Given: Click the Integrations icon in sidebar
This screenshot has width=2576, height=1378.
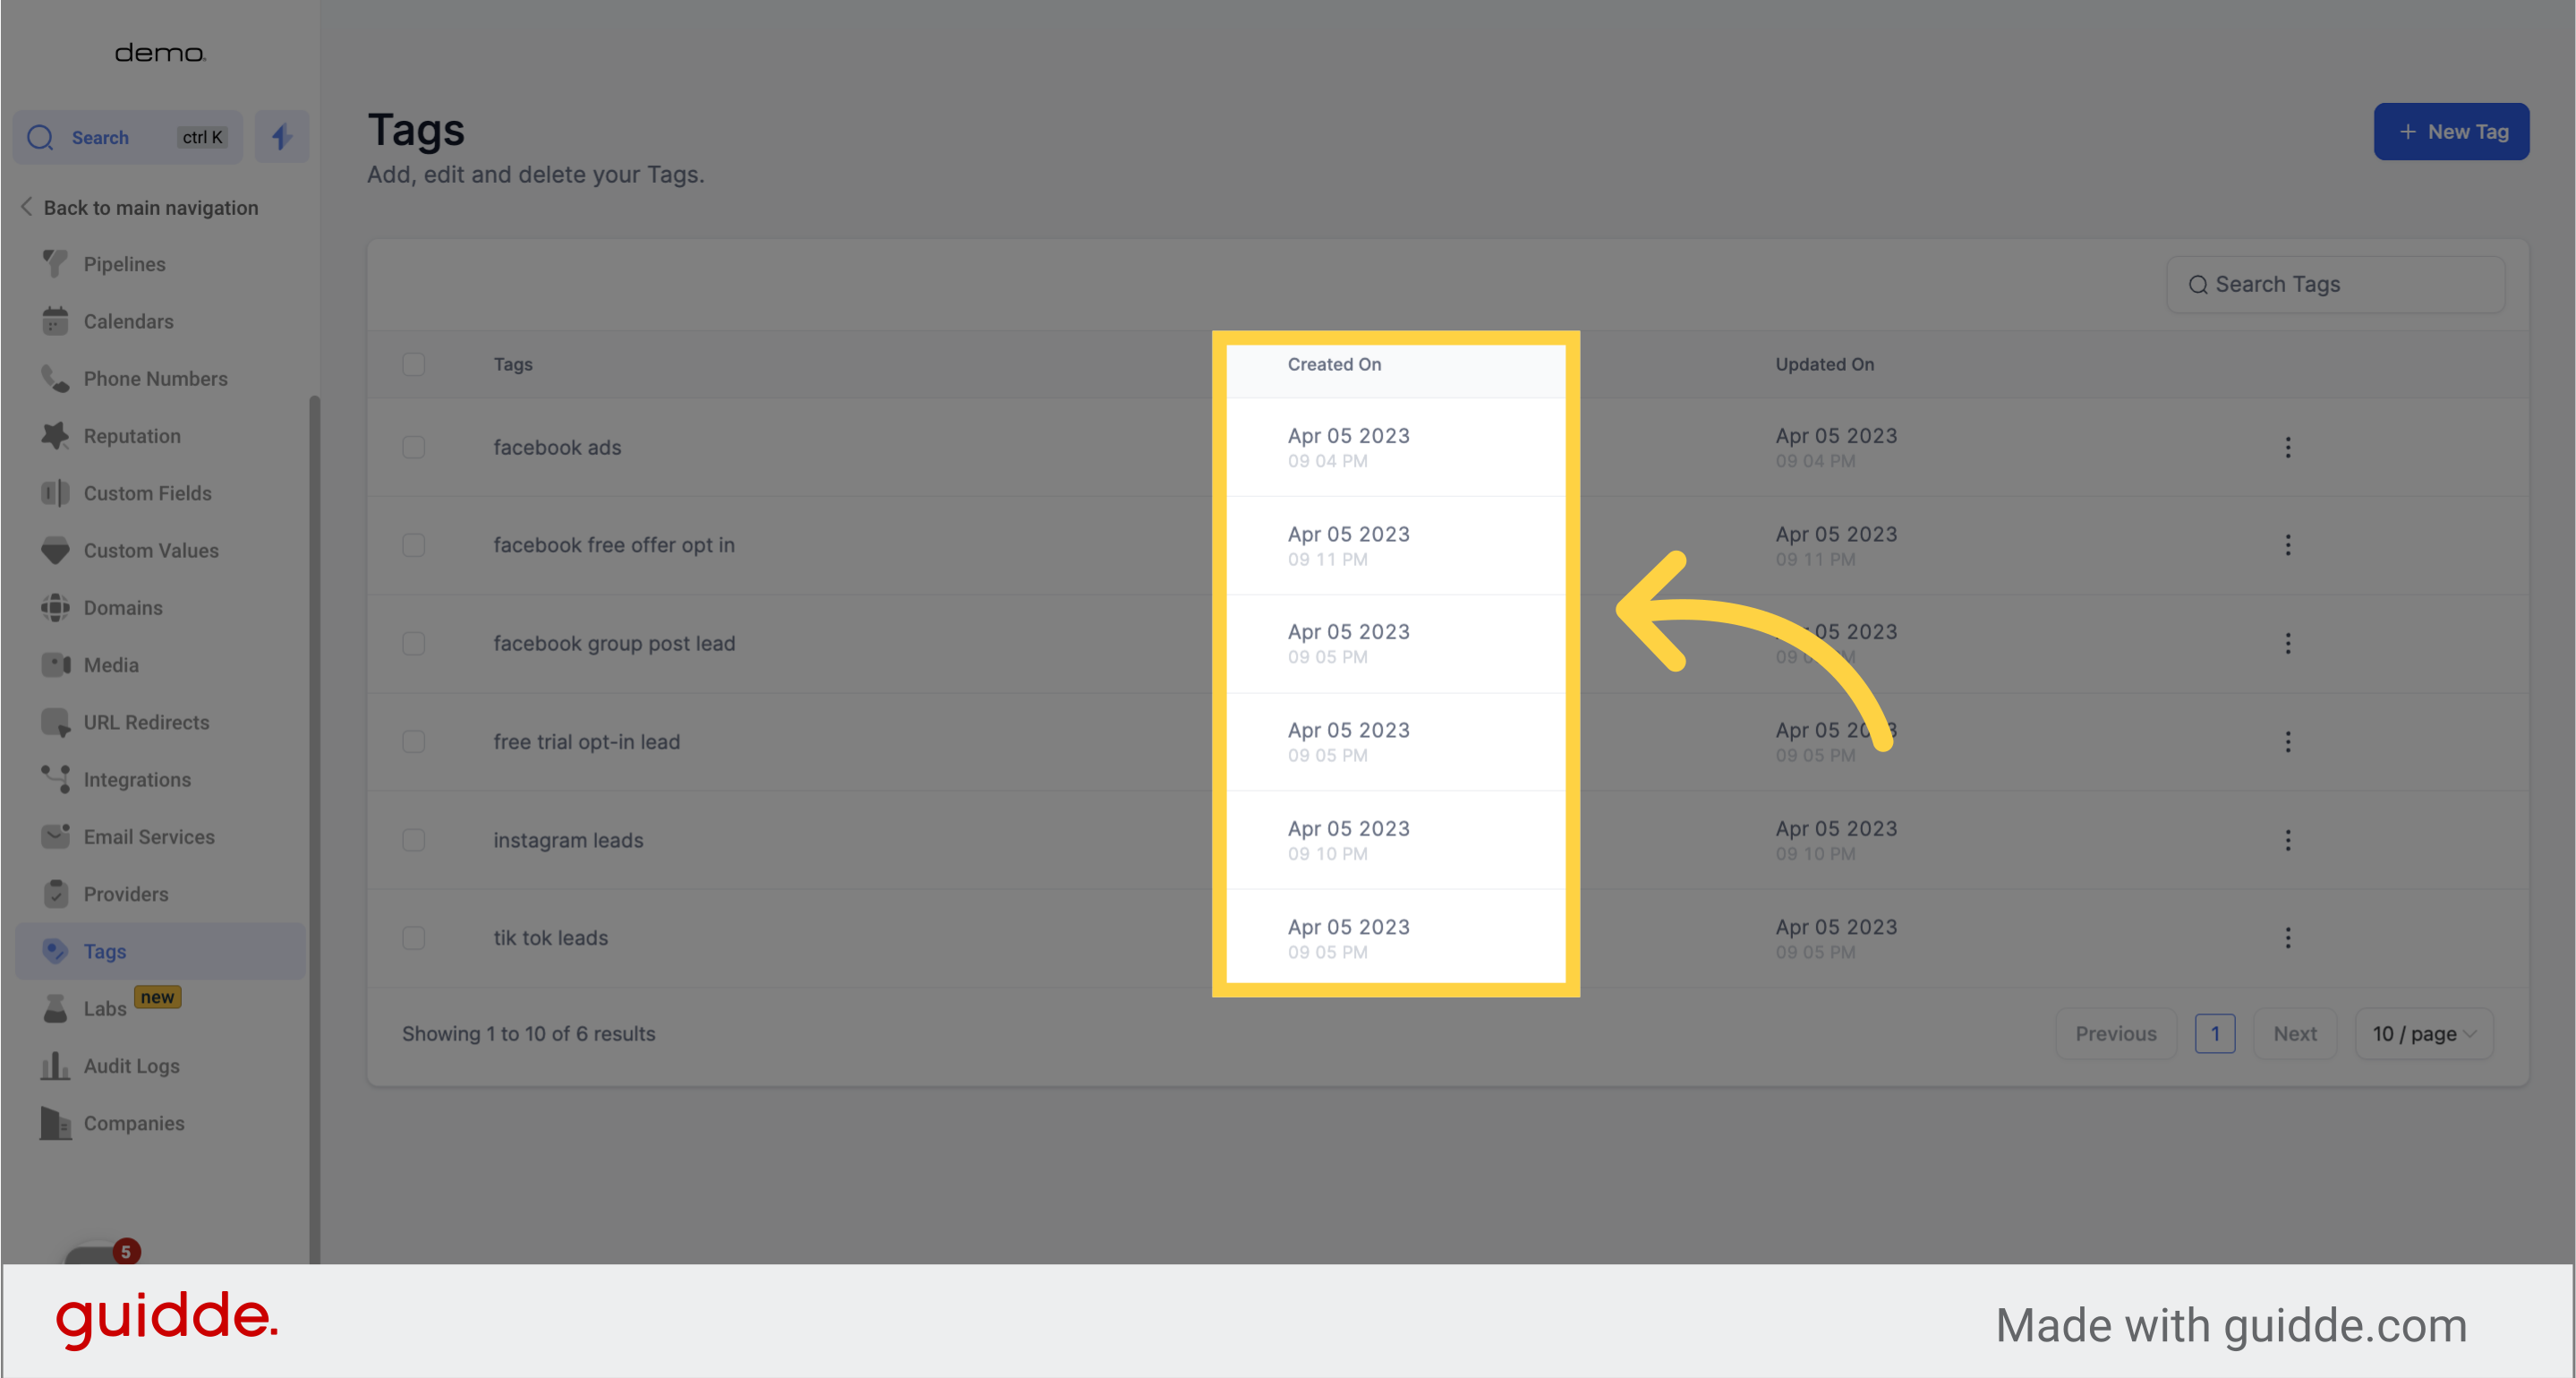Looking at the screenshot, I should [x=55, y=780].
